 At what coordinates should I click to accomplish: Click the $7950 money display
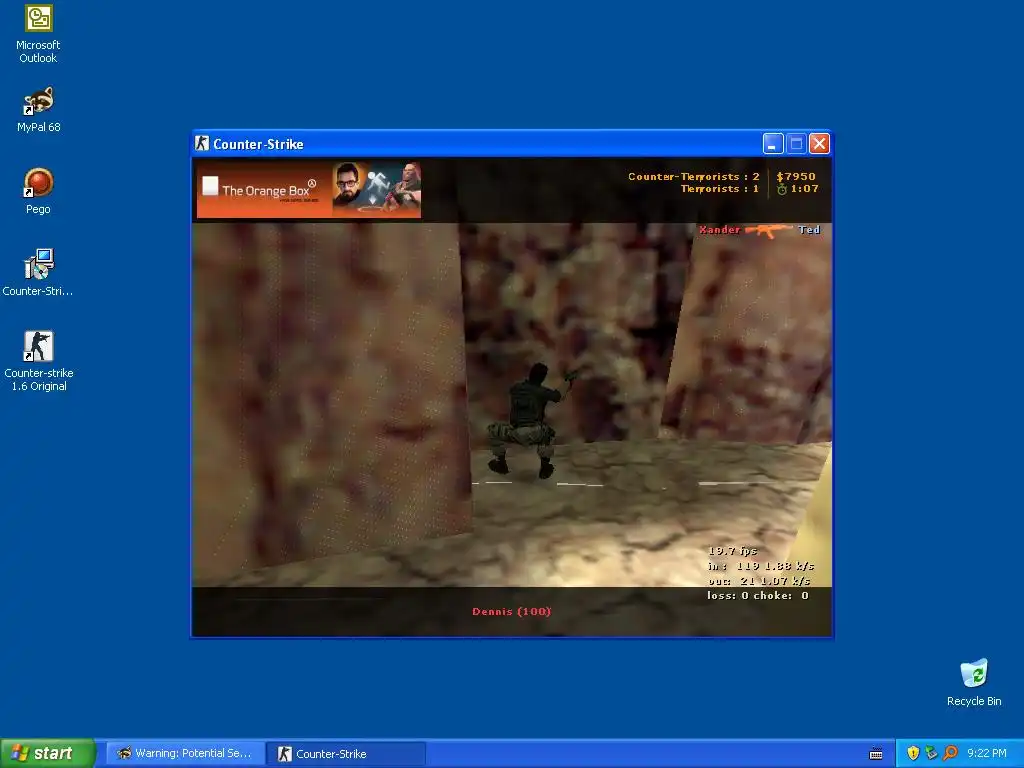click(795, 176)
